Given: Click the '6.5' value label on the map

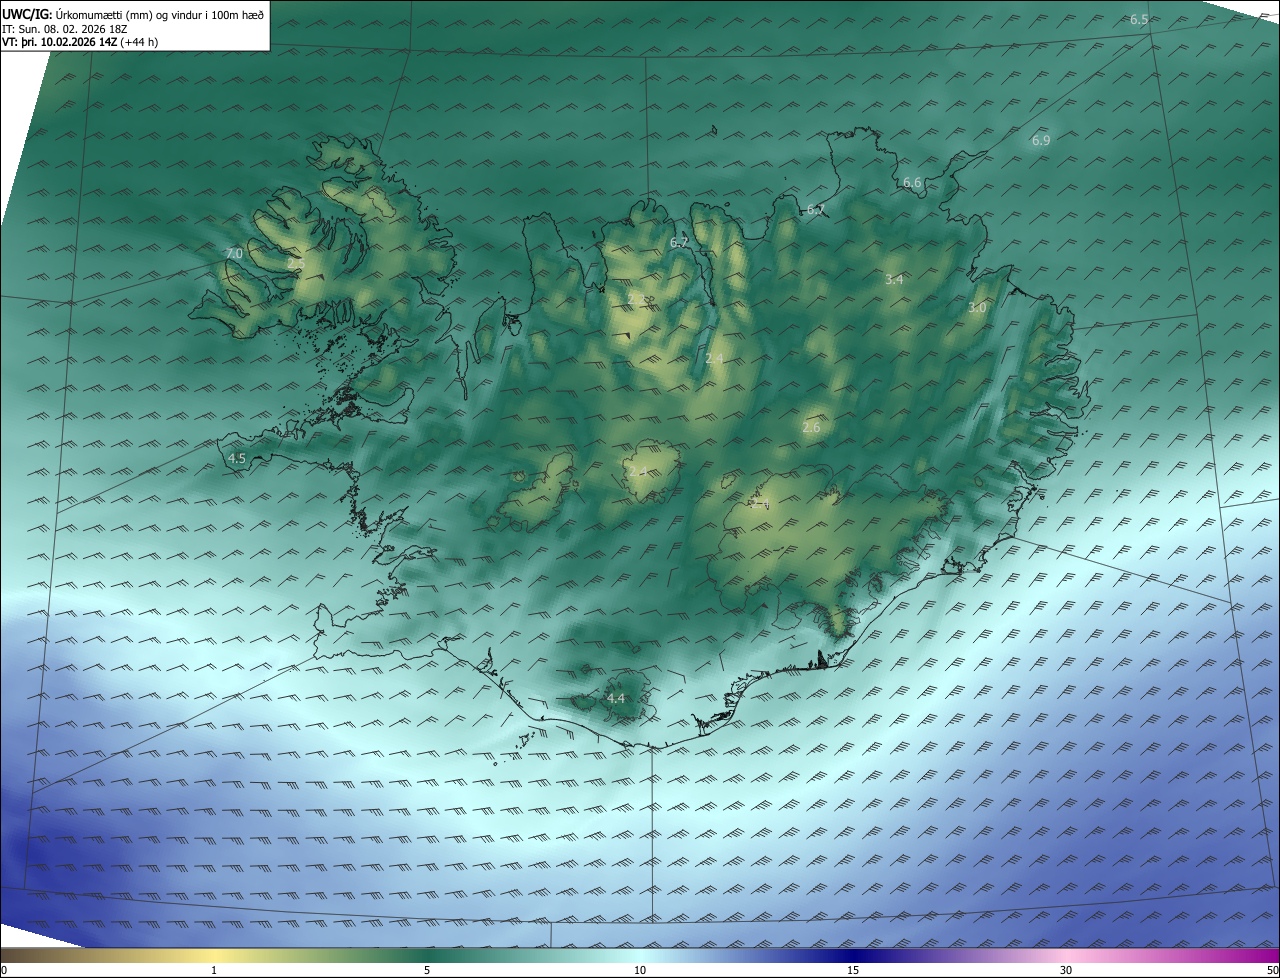Looking at the screenshot, I should click(1139, 20).
